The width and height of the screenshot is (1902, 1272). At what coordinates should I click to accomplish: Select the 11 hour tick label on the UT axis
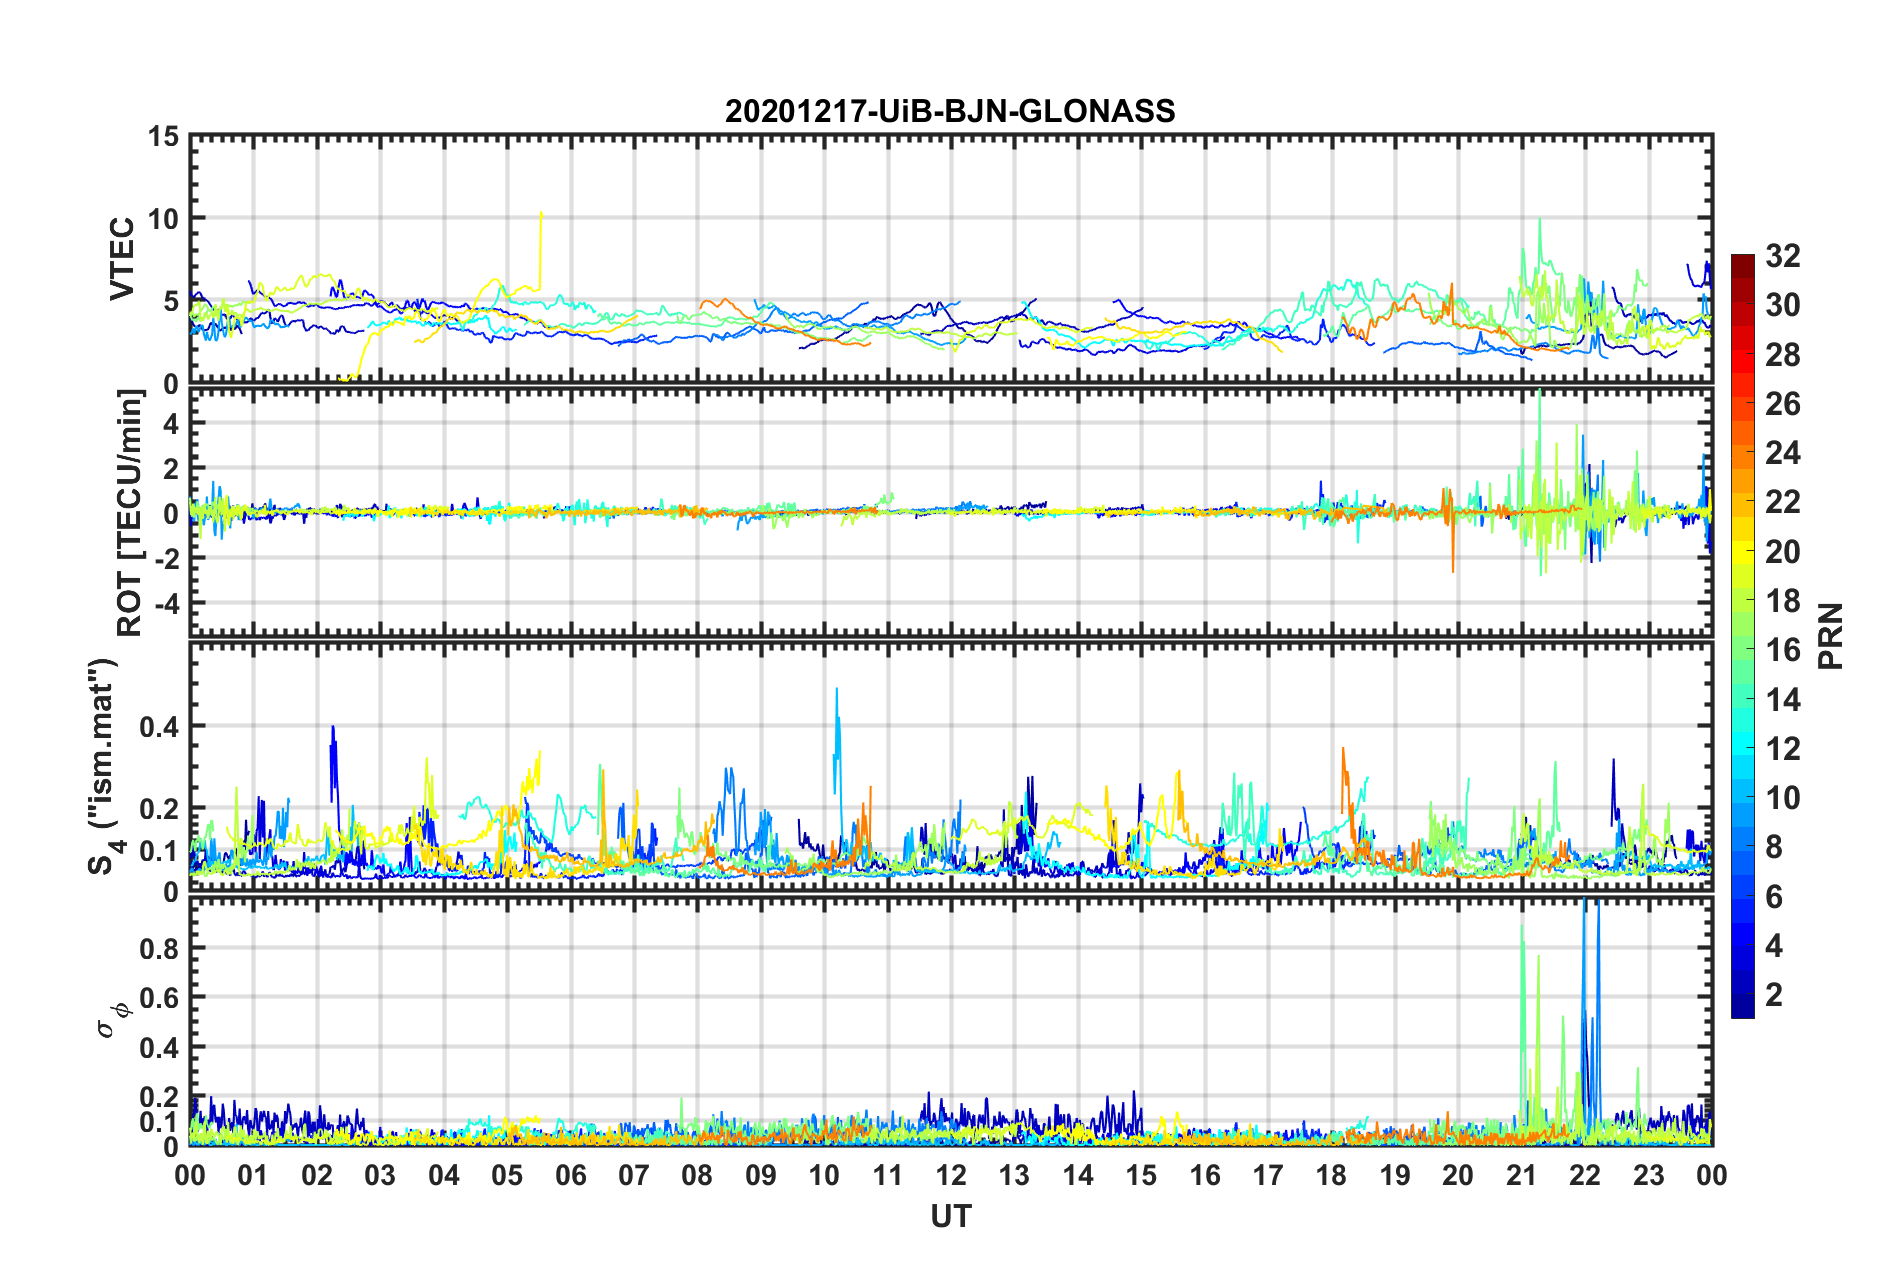point(888,1175)
